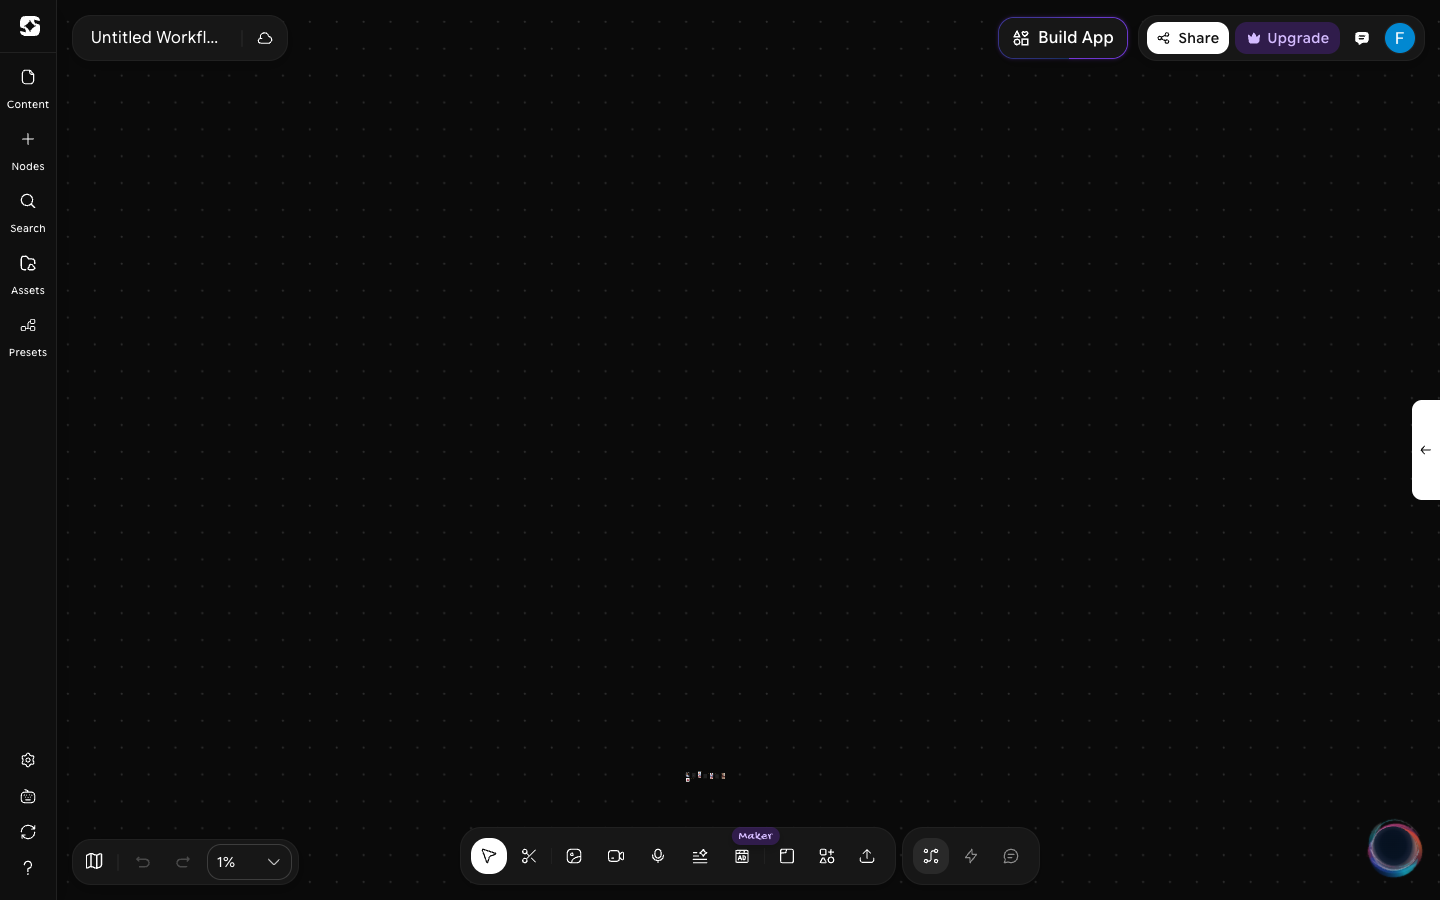Open the AI assistant orb
Viewport: 1440px width, 900px height.
1394,848
